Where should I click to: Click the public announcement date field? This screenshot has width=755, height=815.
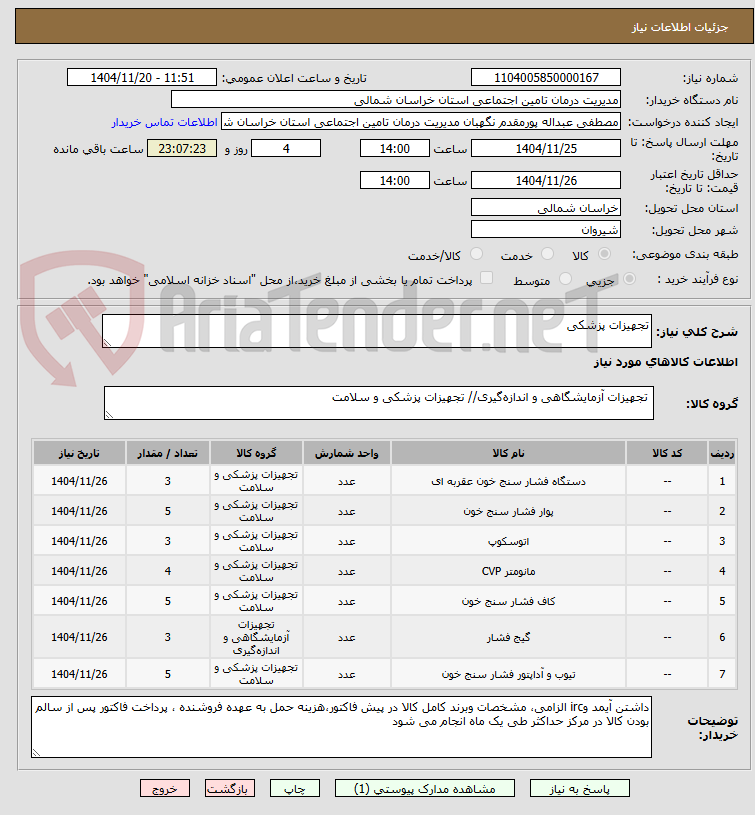coord(142,77)
